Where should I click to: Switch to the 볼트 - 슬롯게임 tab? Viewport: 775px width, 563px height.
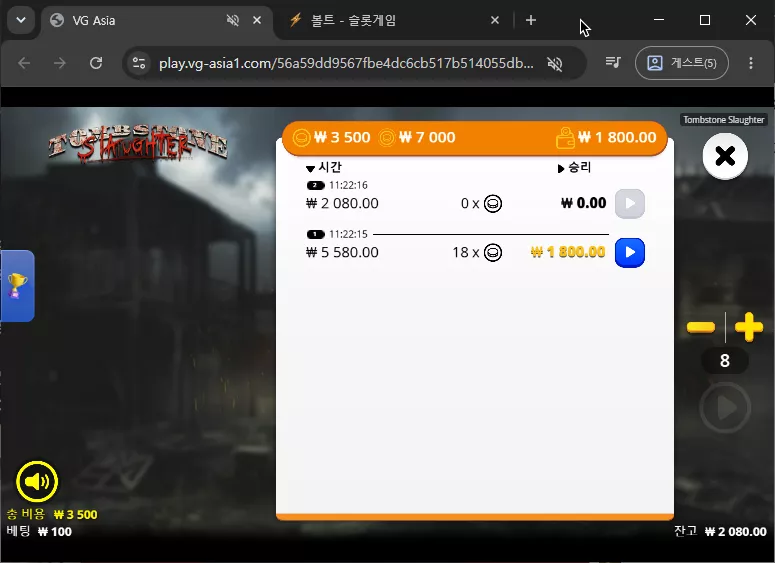395,20
